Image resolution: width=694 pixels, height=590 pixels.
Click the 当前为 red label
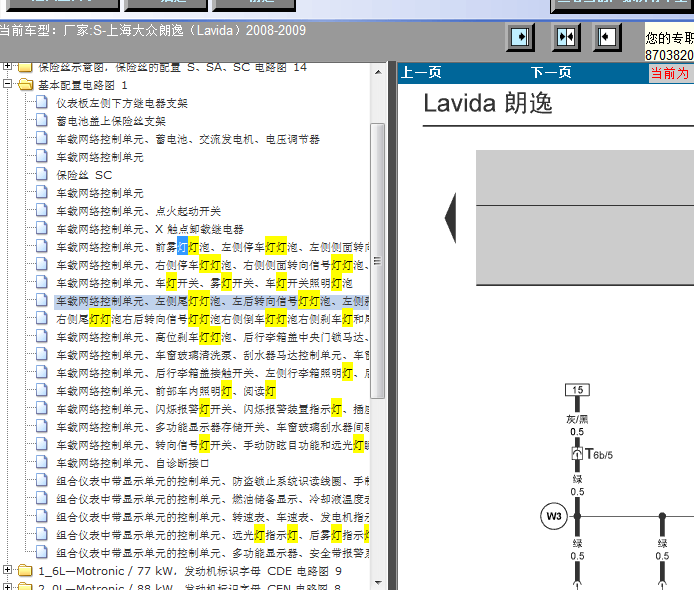tap(670, 73)
